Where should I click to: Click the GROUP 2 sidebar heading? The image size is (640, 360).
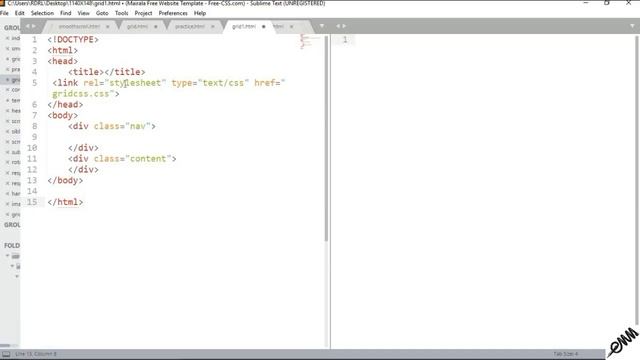(12, 225)
